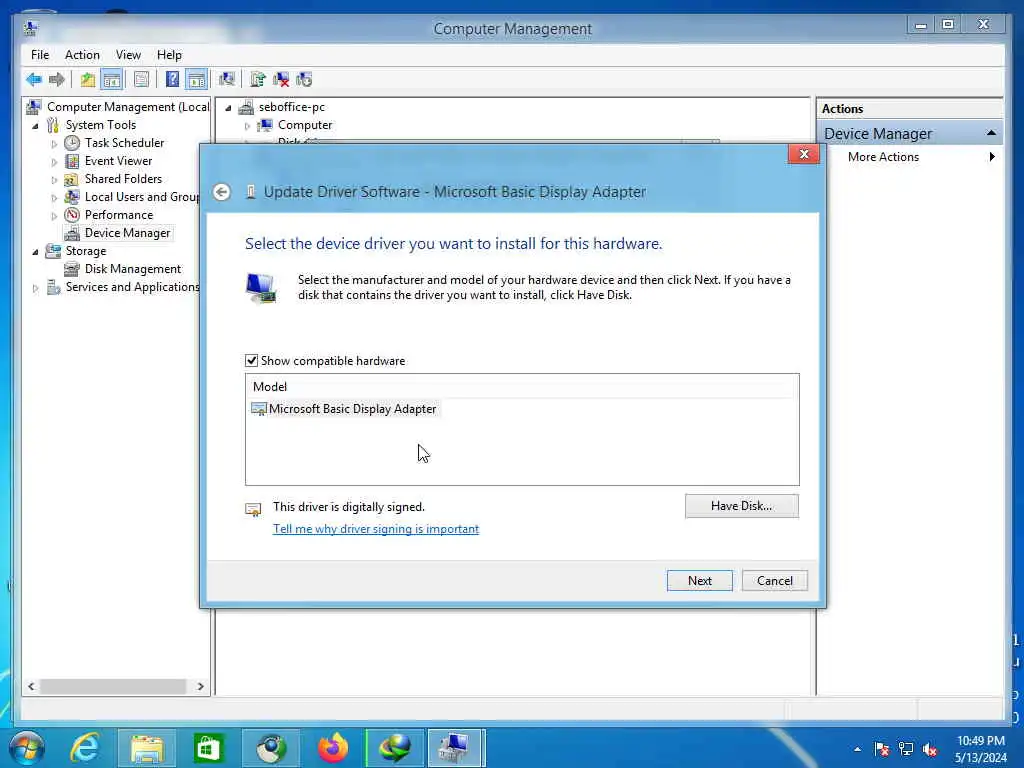Screen dimensions: 1024x768
Task: Toggle Show/Hide Action Pane toolbar icon
Action: click(x=197, y=80)
